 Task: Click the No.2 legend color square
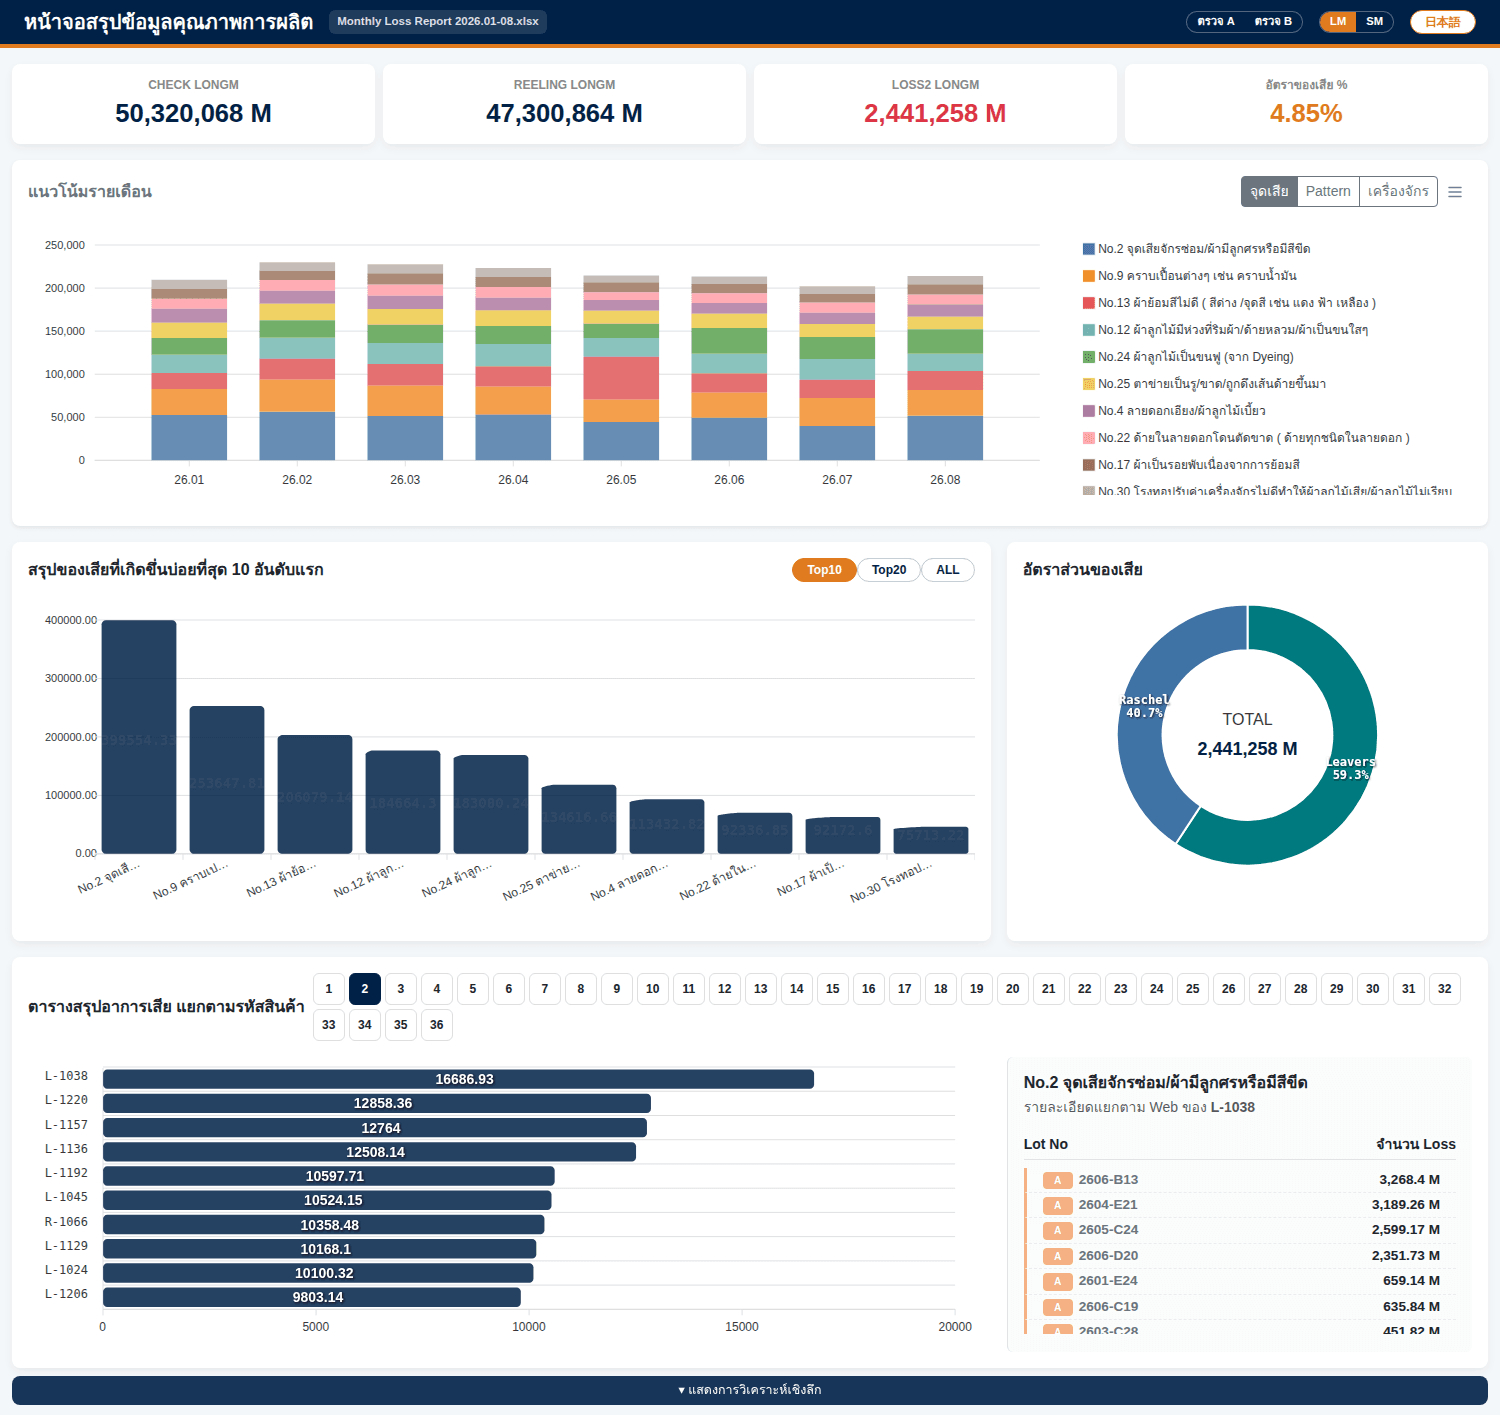click(x=1089, y=249)
